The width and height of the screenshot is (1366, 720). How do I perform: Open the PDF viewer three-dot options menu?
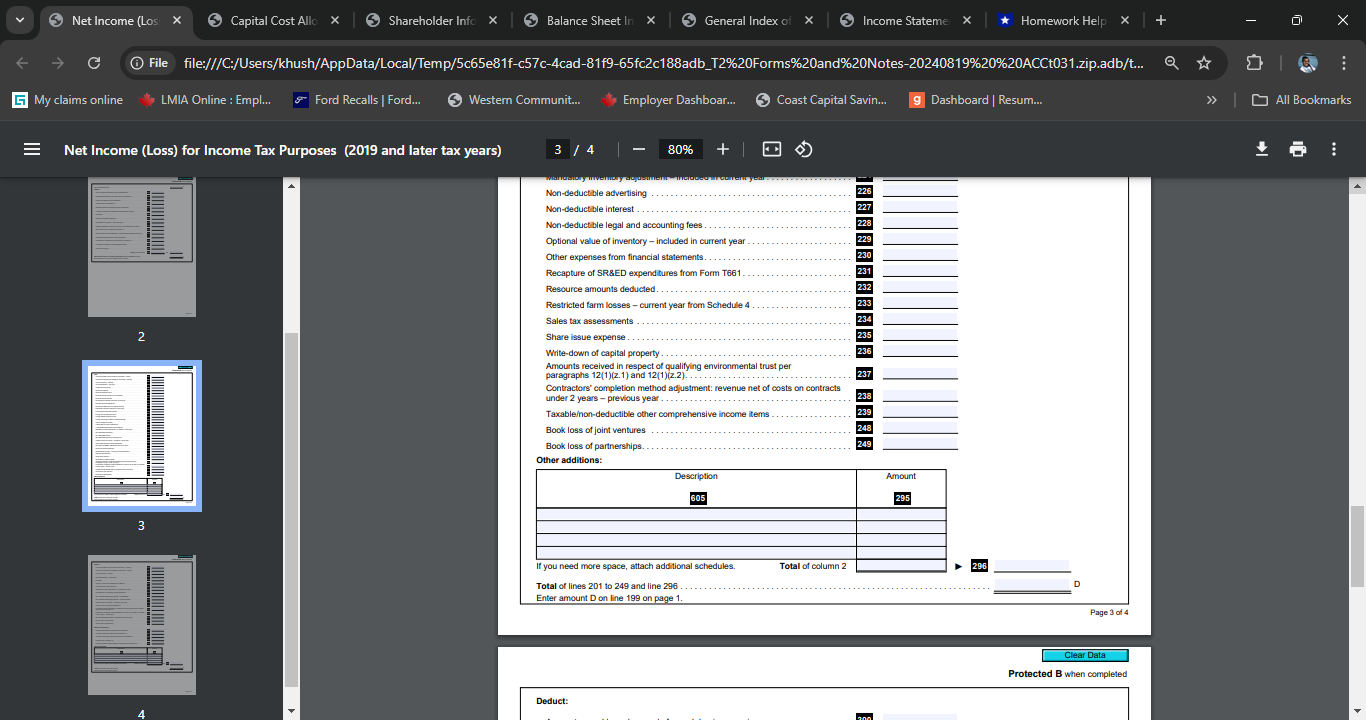pyautogui.click(x=1333, y=148)
